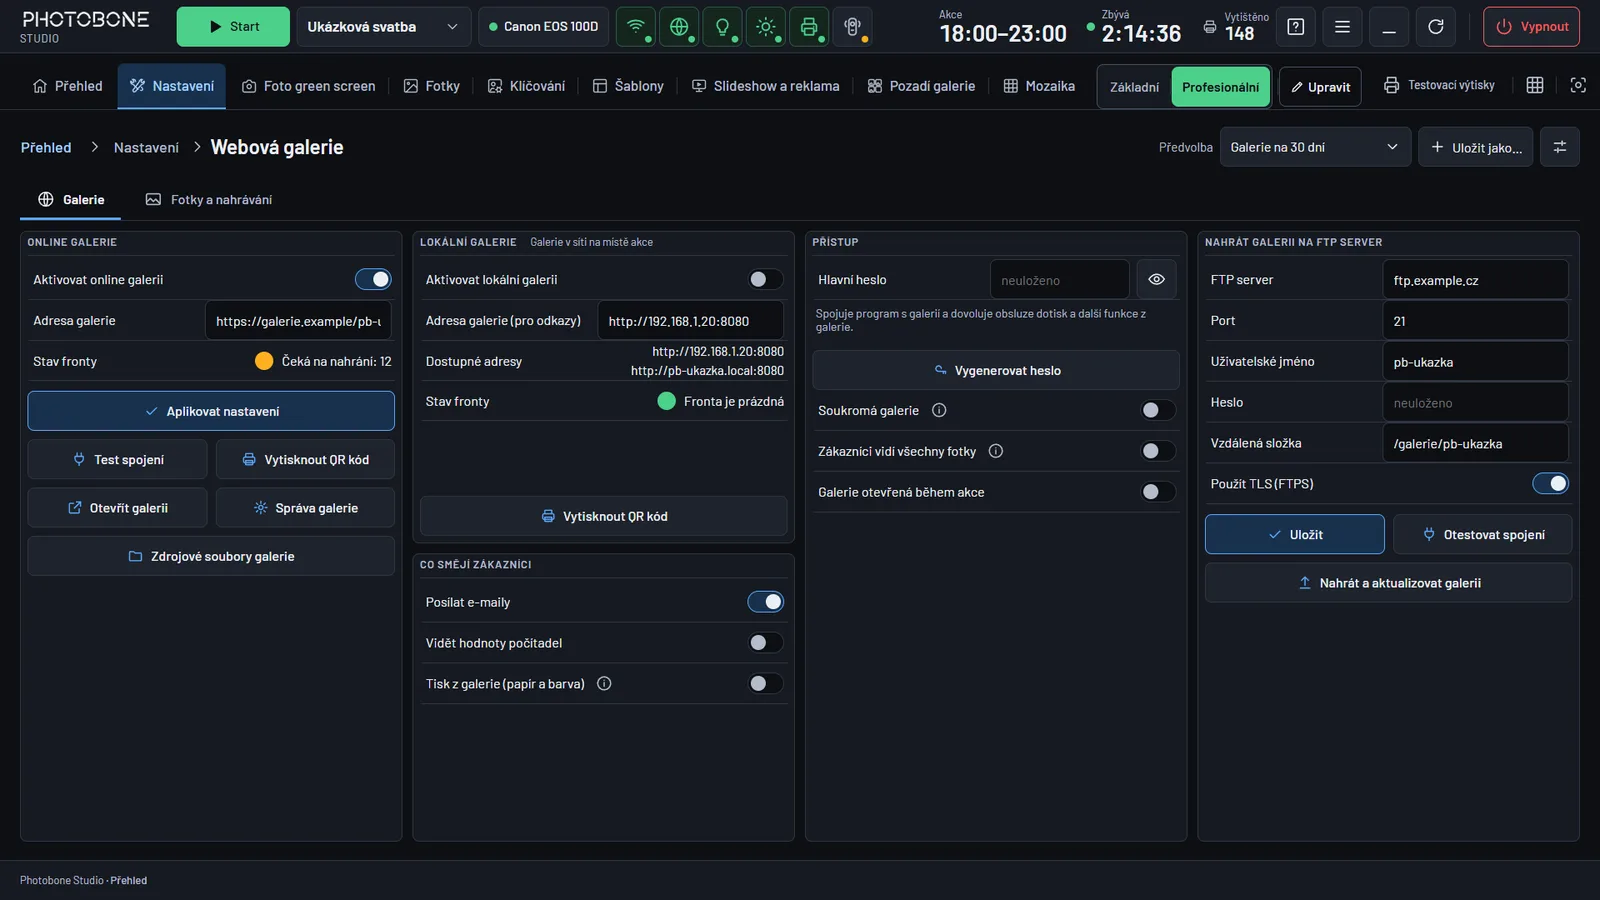Click info icon beside Zákazníci vidí všechny fotky
The height and width of the screenshot is (900, 1600).
[996, 451]
